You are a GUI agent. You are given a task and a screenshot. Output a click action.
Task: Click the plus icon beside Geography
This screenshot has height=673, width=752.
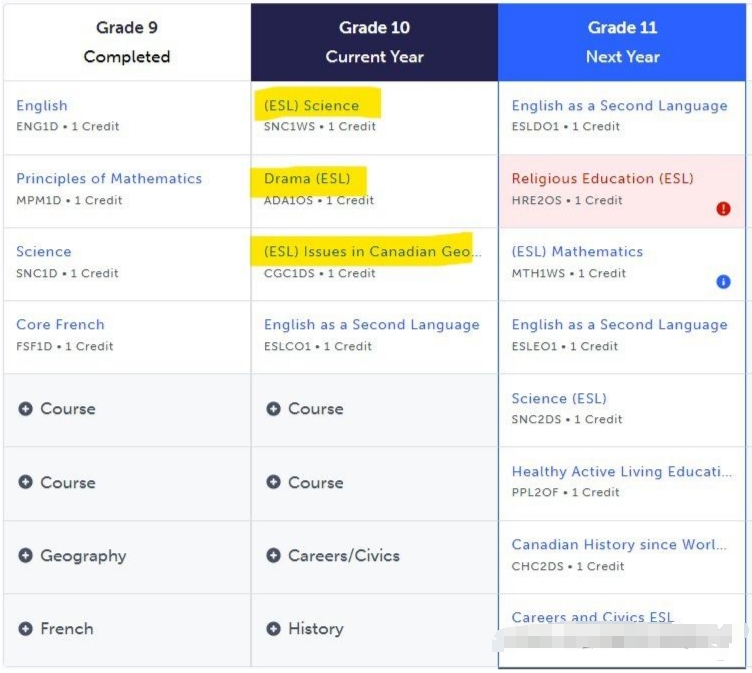click(25, 555)
